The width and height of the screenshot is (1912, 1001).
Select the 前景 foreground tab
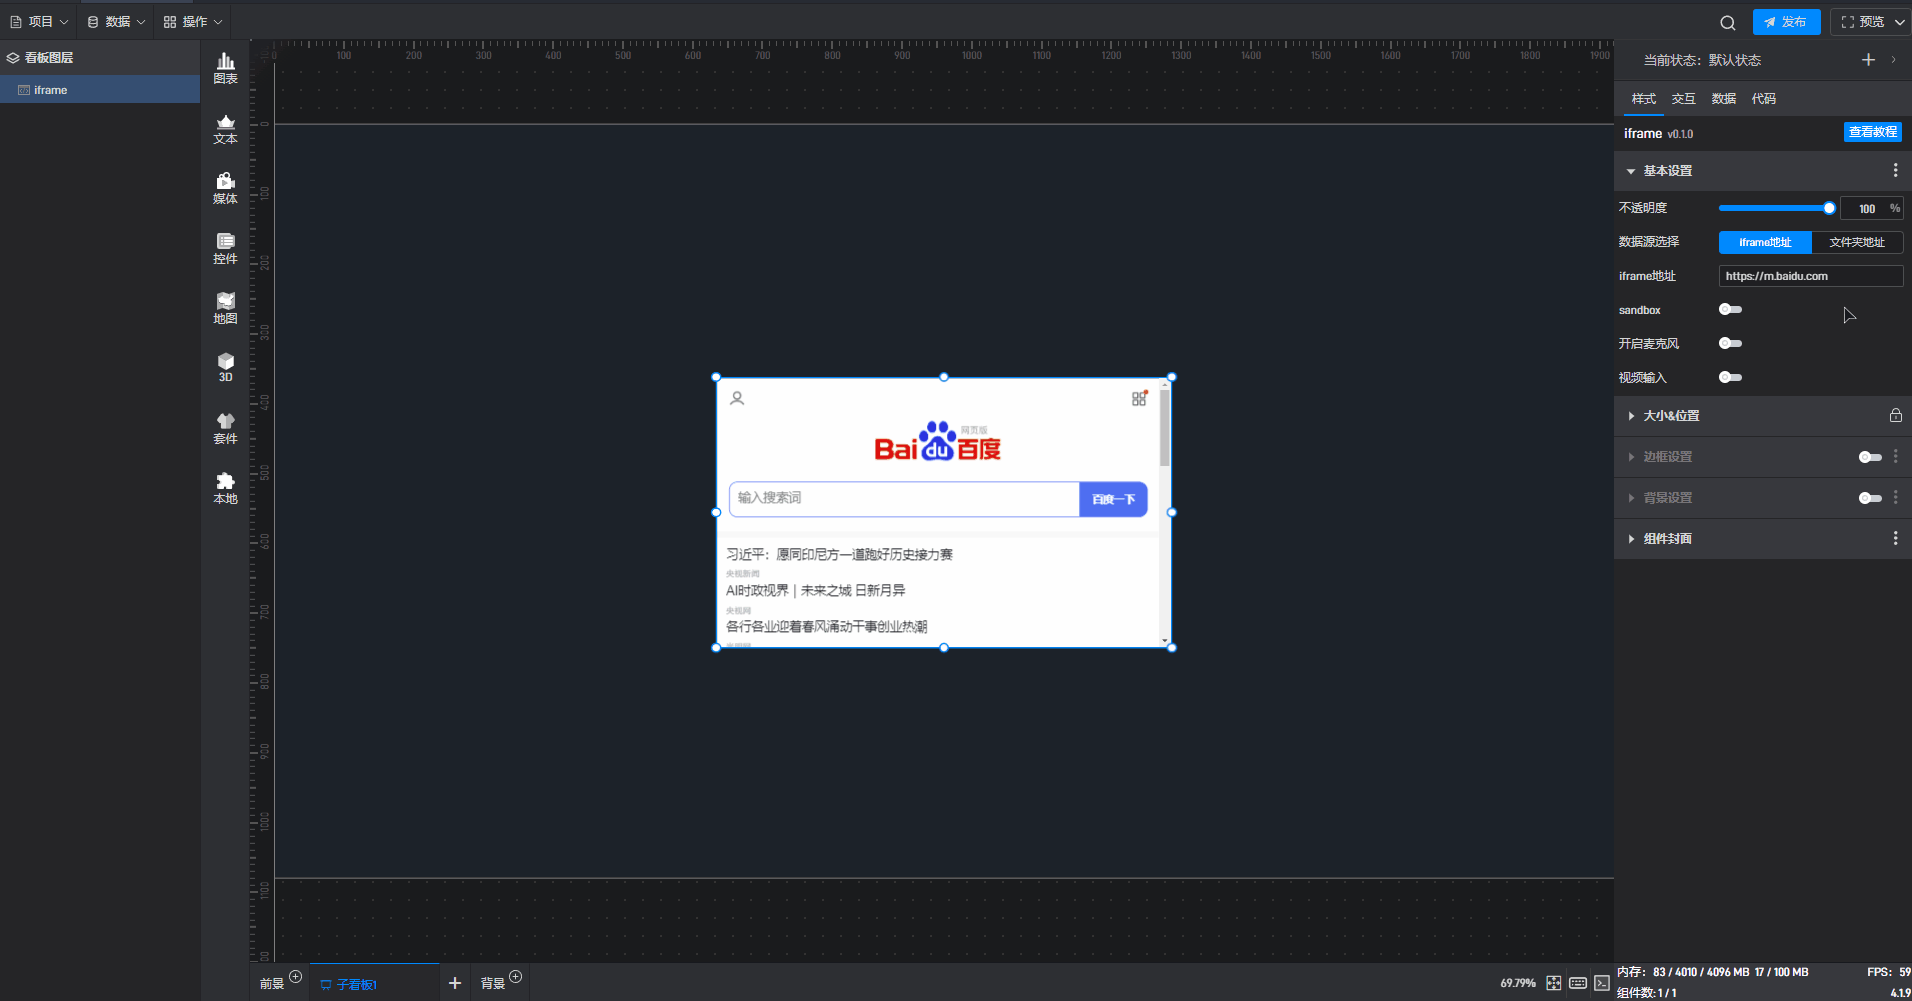coord(272,984)
